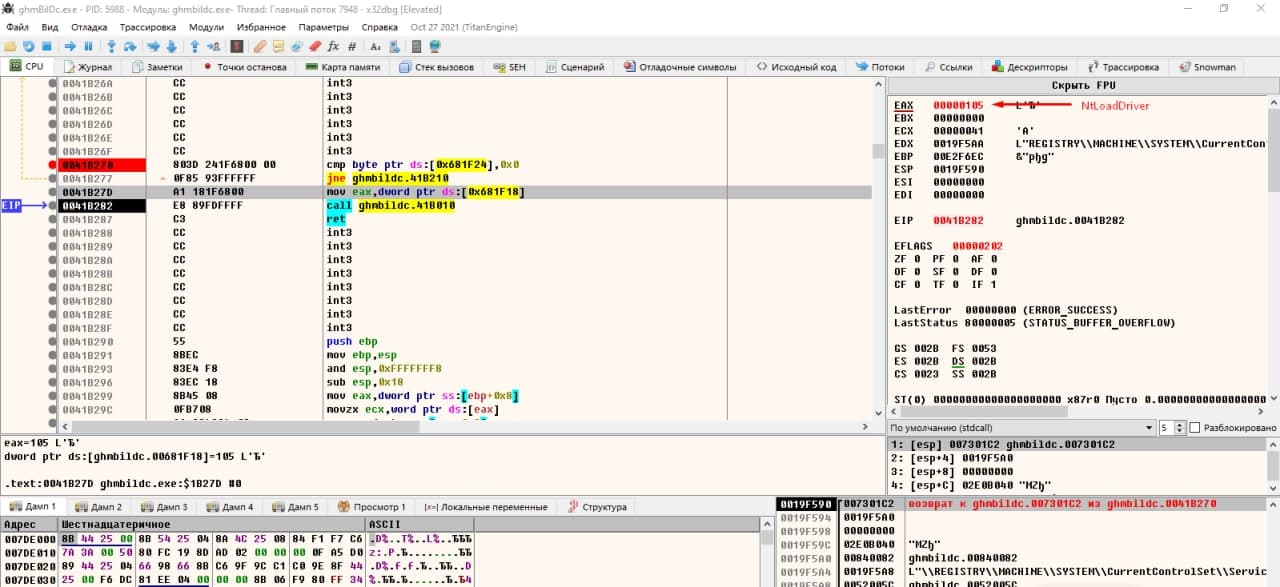Screen dimensions: 1280x587
Task: Open the Snowman tab
Action: (1205, 67)
